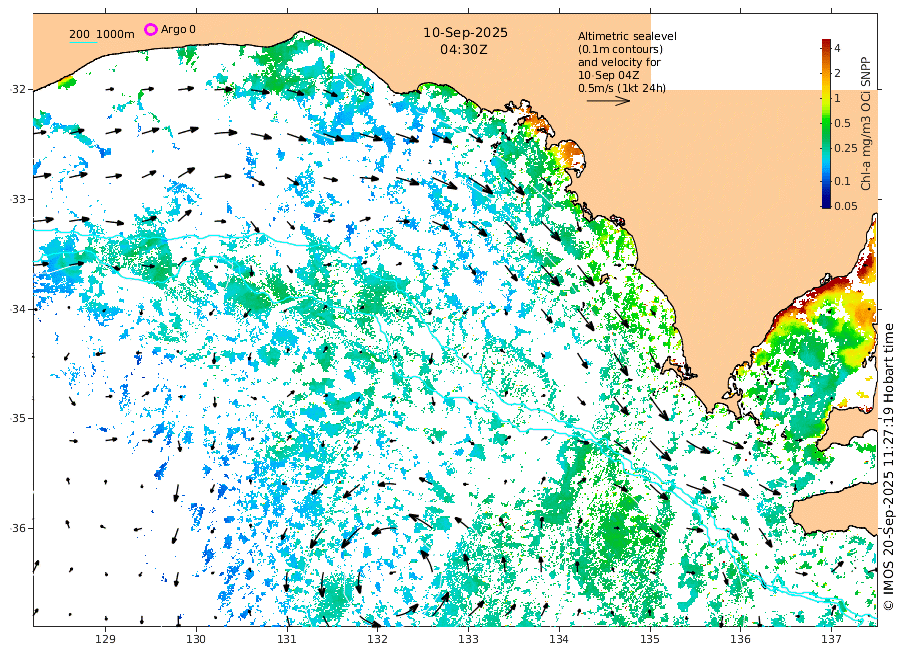Click the '0.5m/s (1kt 24h)' text
Image resolution: width=900 pixels, height=660 pixels.
pyautogui.click(x=622, y=88)
